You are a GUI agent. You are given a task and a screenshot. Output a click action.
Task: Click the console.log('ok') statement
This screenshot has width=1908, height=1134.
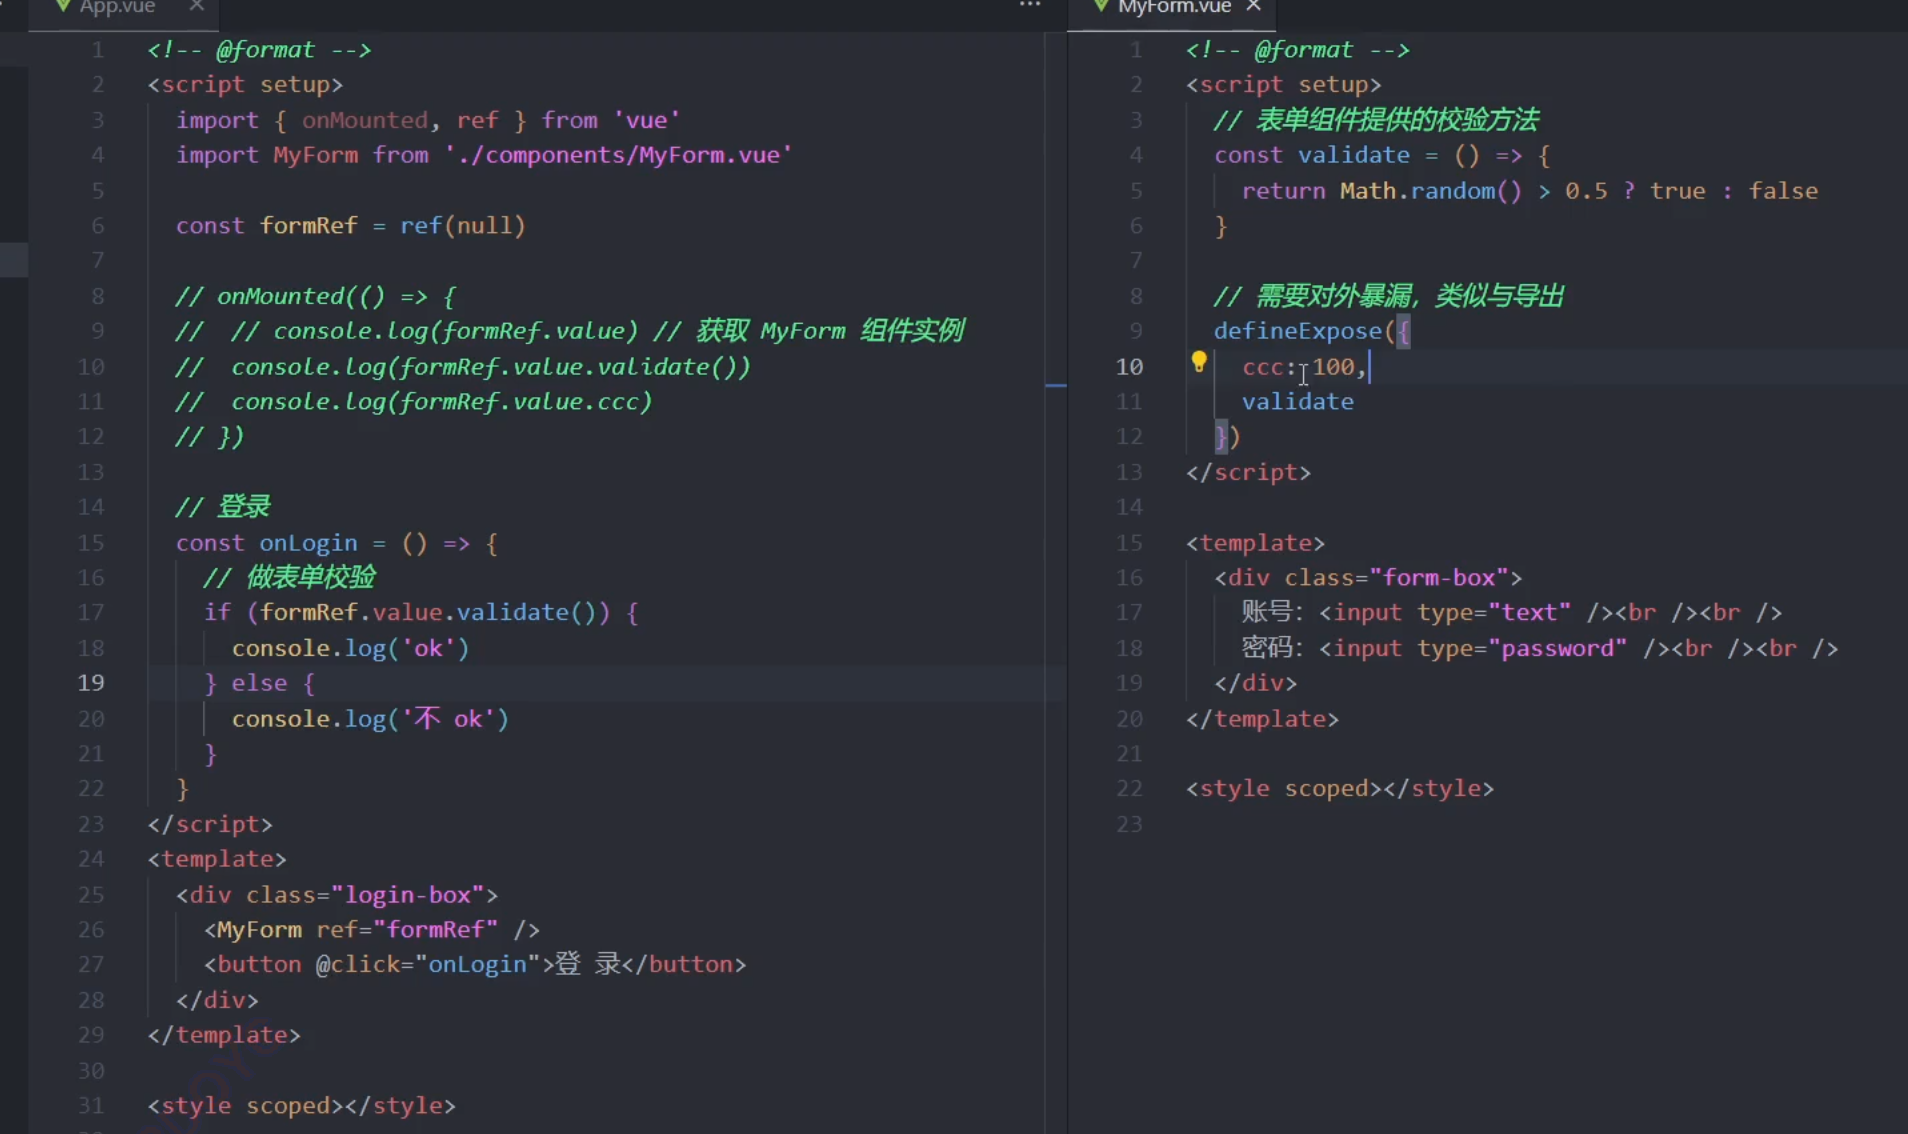[x=351, y=648]
